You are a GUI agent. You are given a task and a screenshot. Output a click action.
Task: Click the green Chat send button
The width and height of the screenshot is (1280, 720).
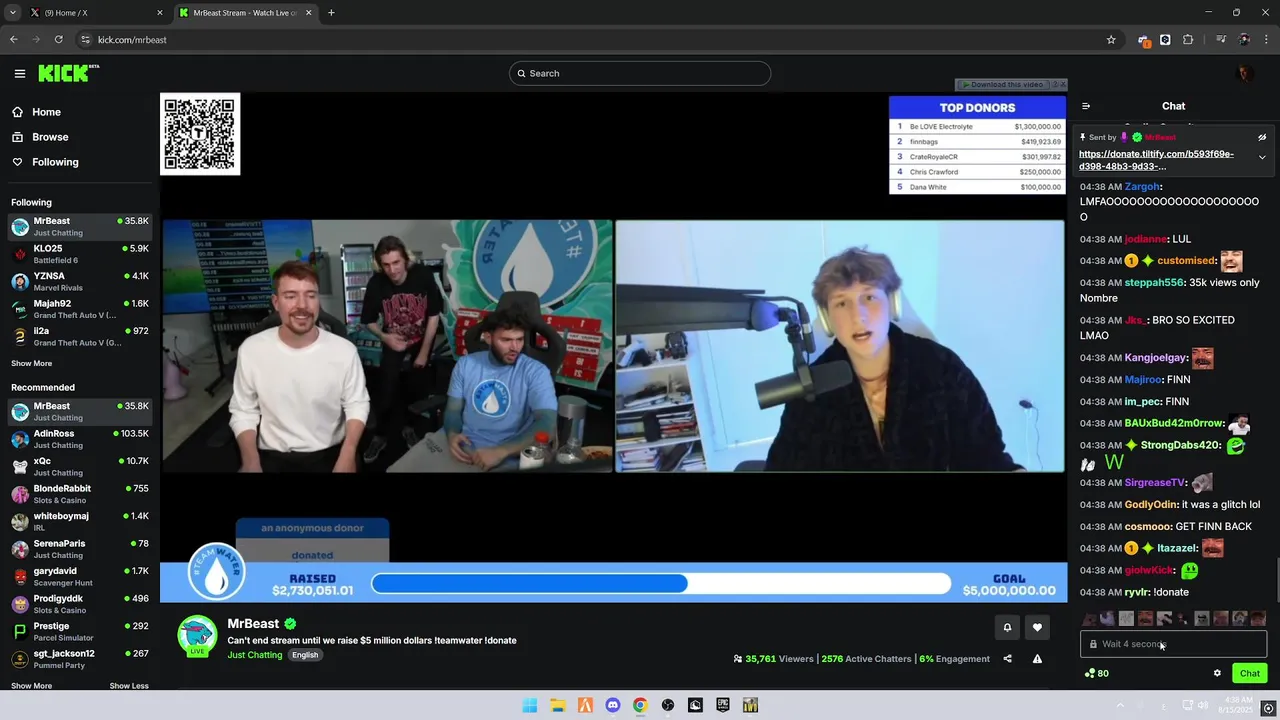(1250, 673)
